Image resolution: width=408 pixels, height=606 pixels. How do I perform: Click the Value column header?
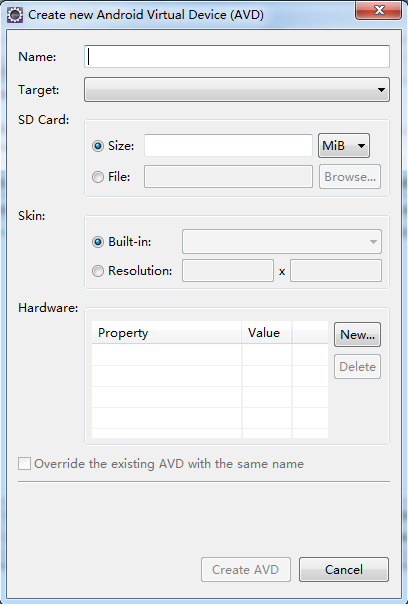coord(267,333)
